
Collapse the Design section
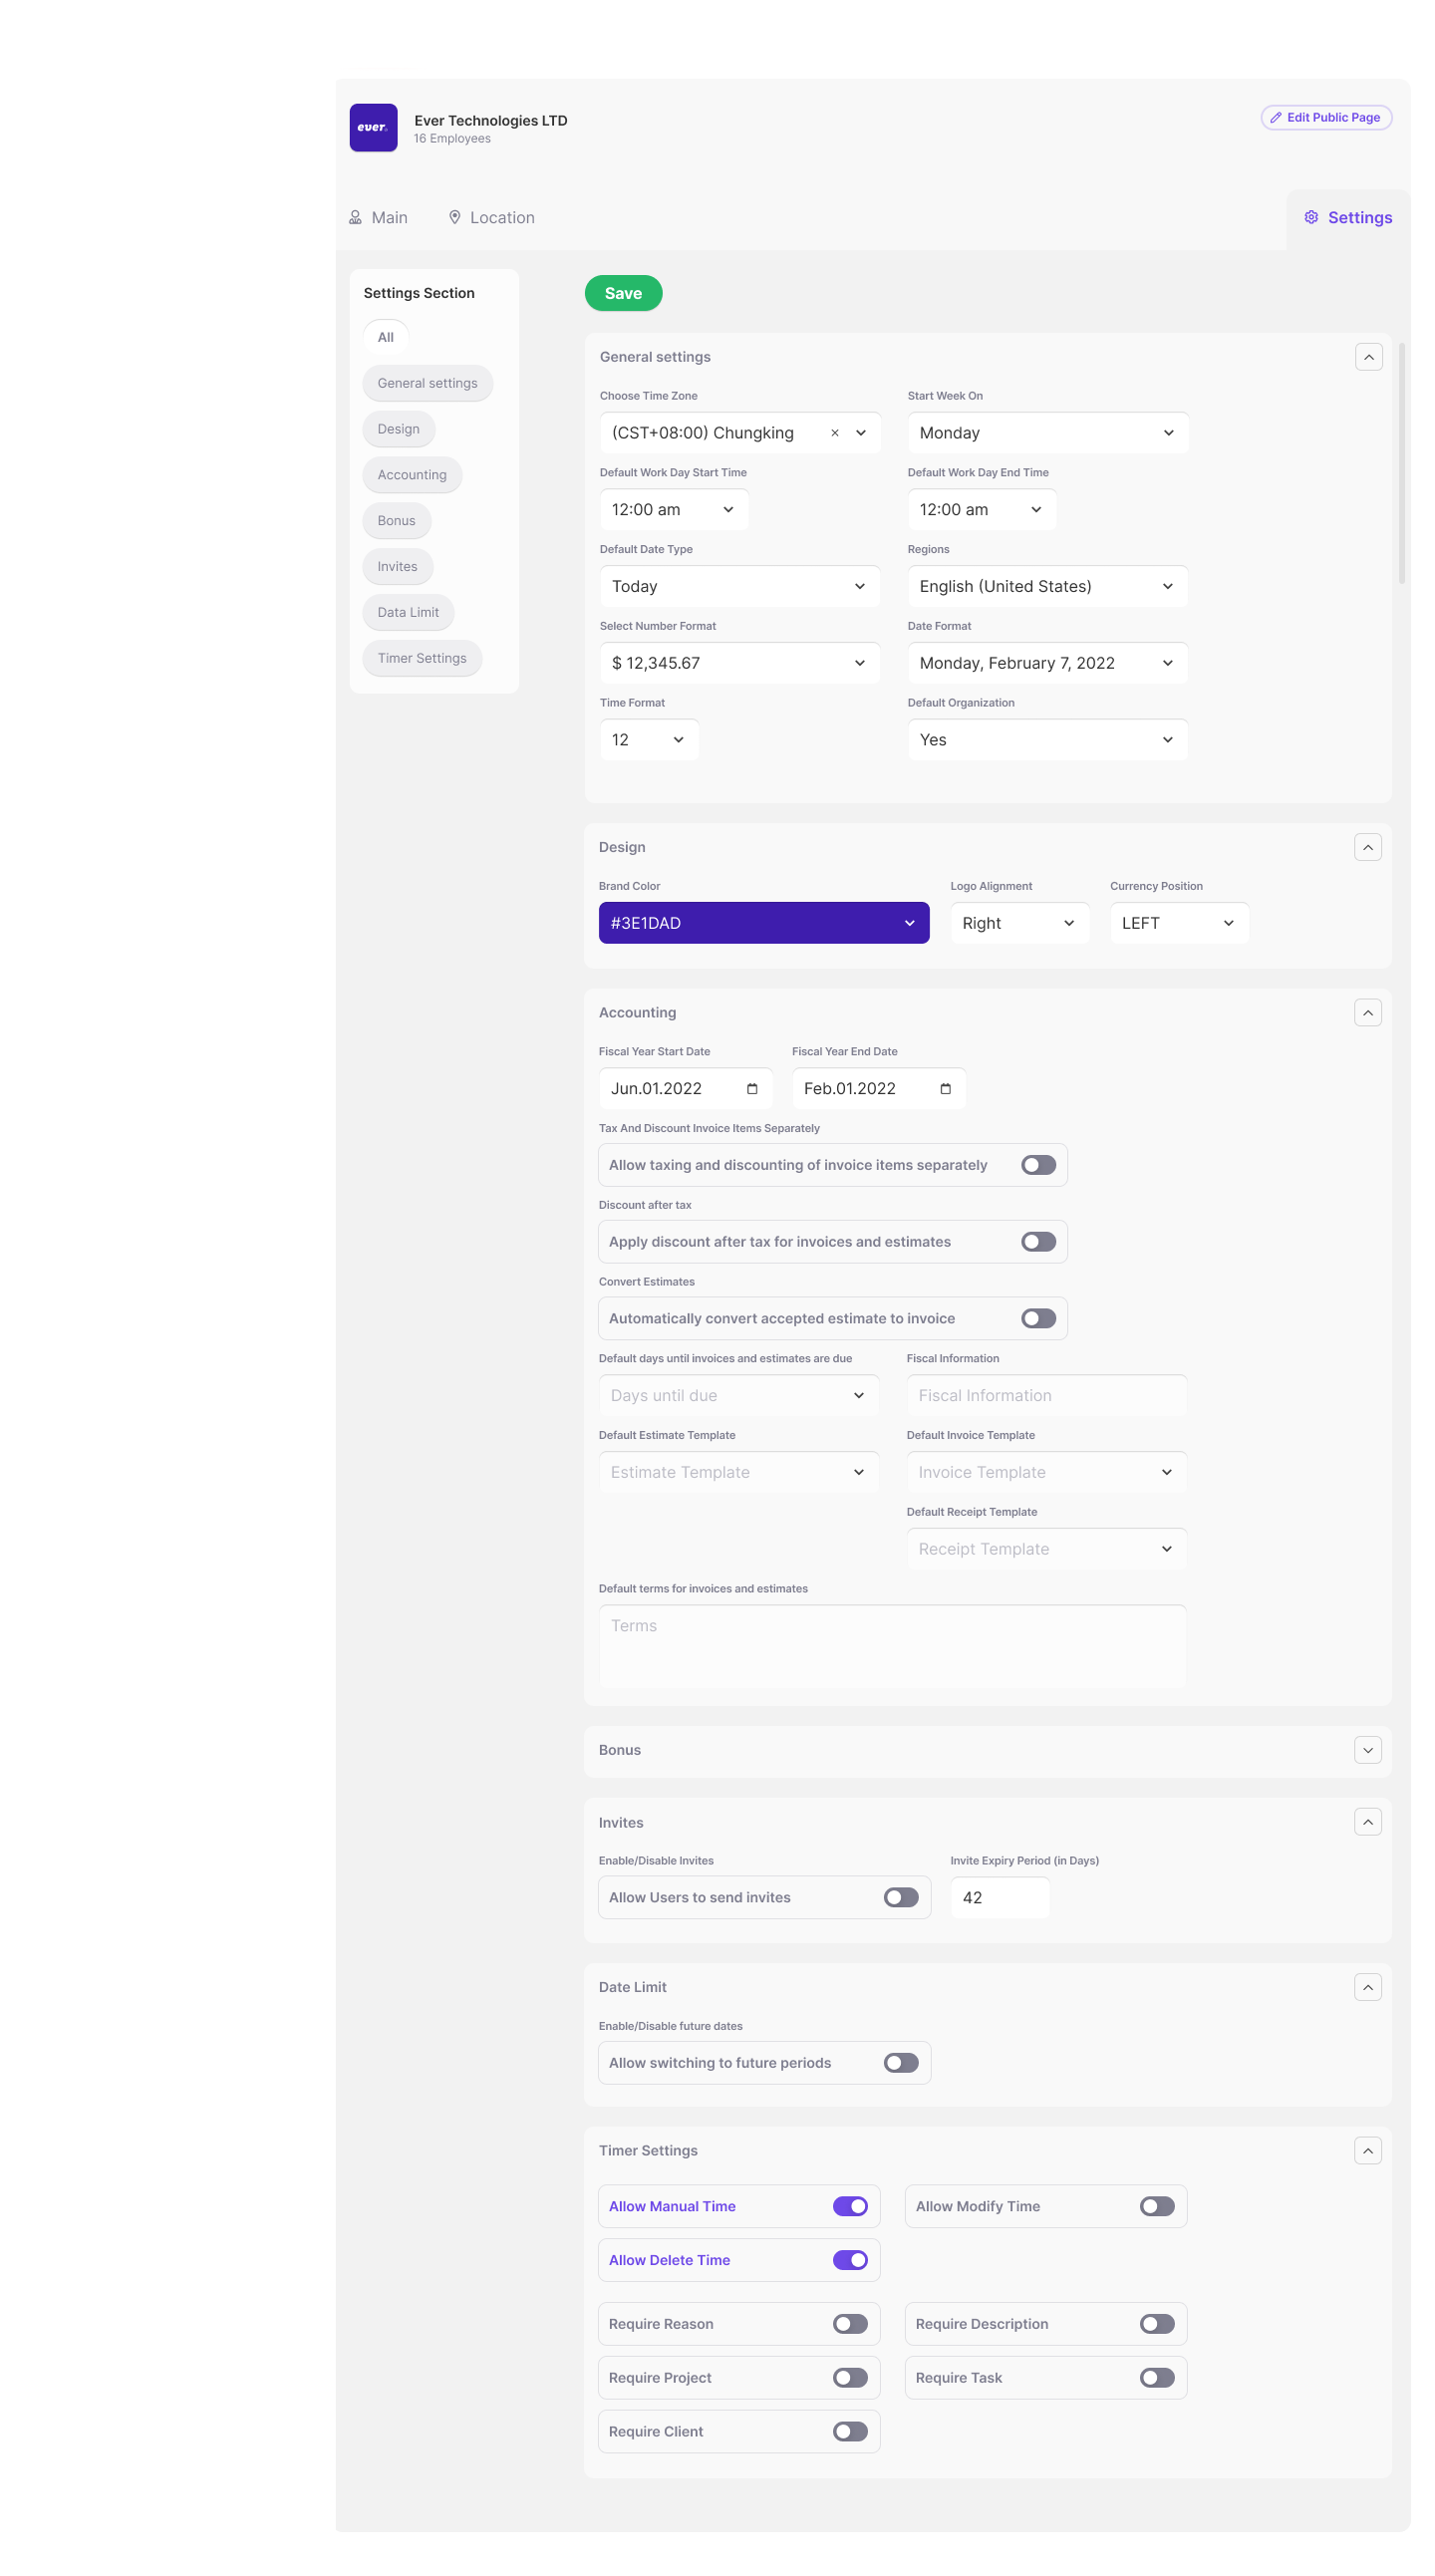[1368, 847]
